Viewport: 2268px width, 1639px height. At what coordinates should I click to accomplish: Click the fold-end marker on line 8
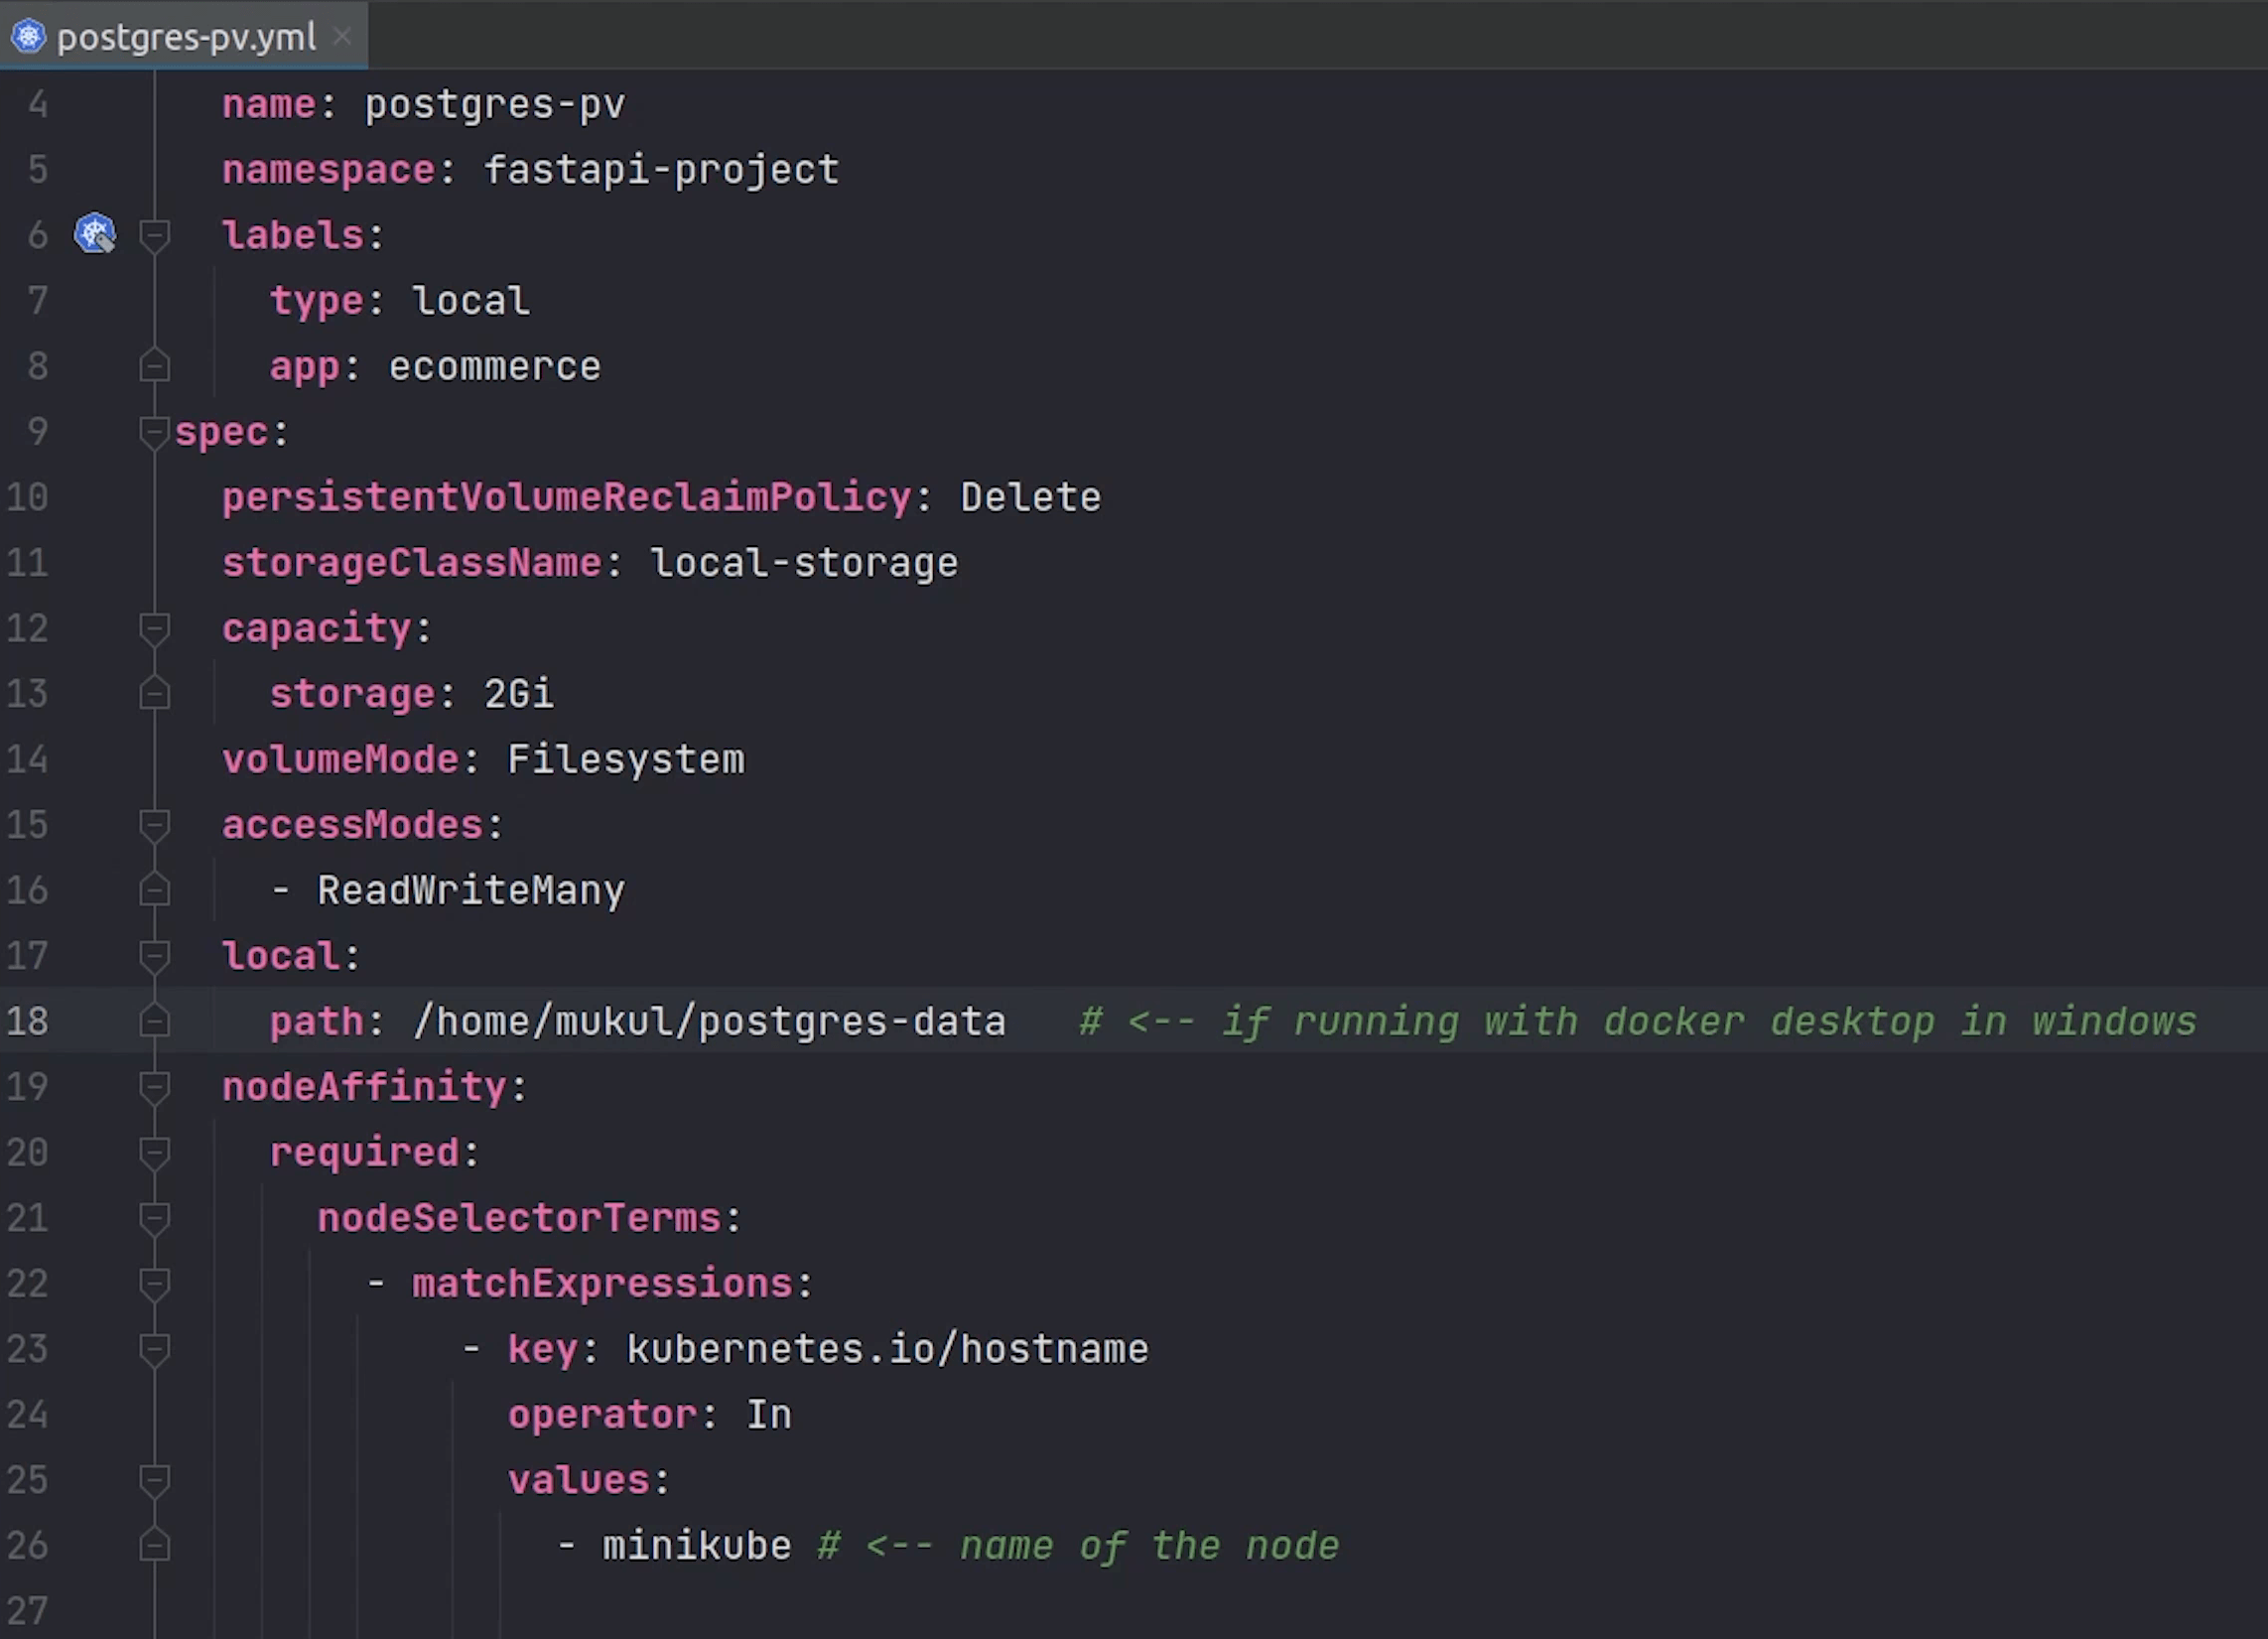[x=154, y=366]
